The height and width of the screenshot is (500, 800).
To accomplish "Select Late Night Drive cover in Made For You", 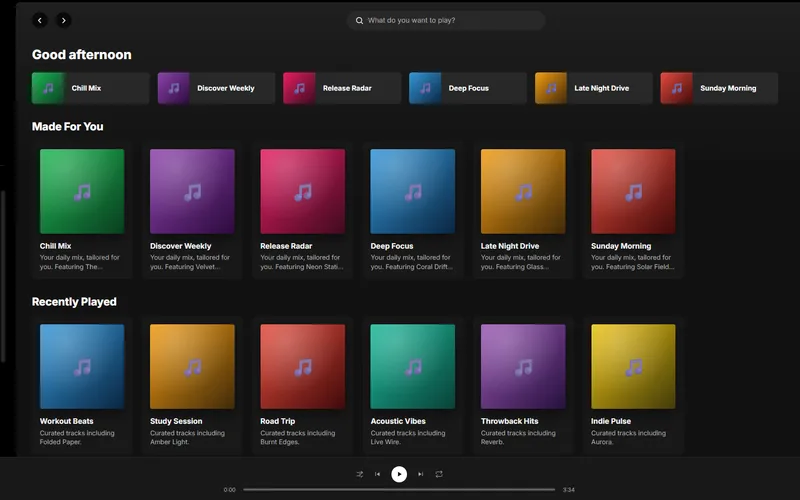I will pyautogui.click(x=523, y=191).
